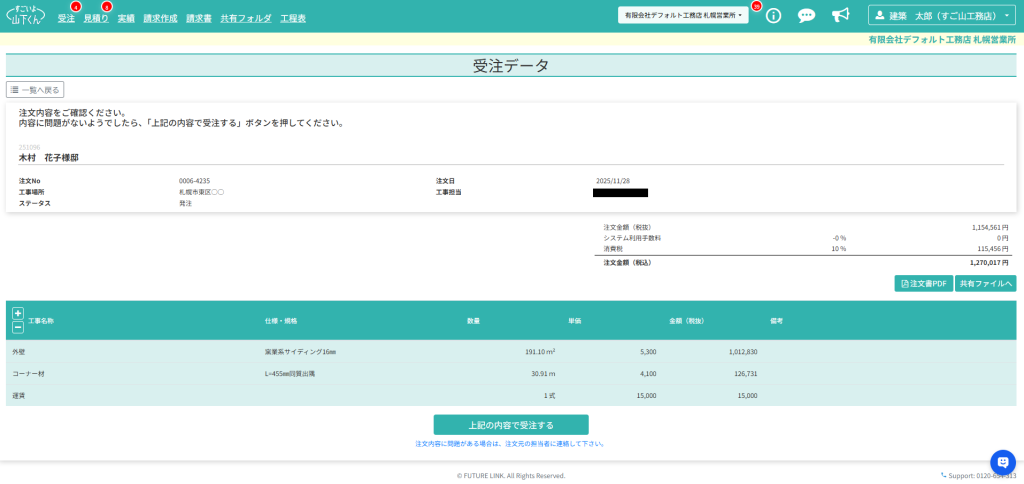Collapse all rows with the minus icon

pyautogui.click(x=18, y=327)
